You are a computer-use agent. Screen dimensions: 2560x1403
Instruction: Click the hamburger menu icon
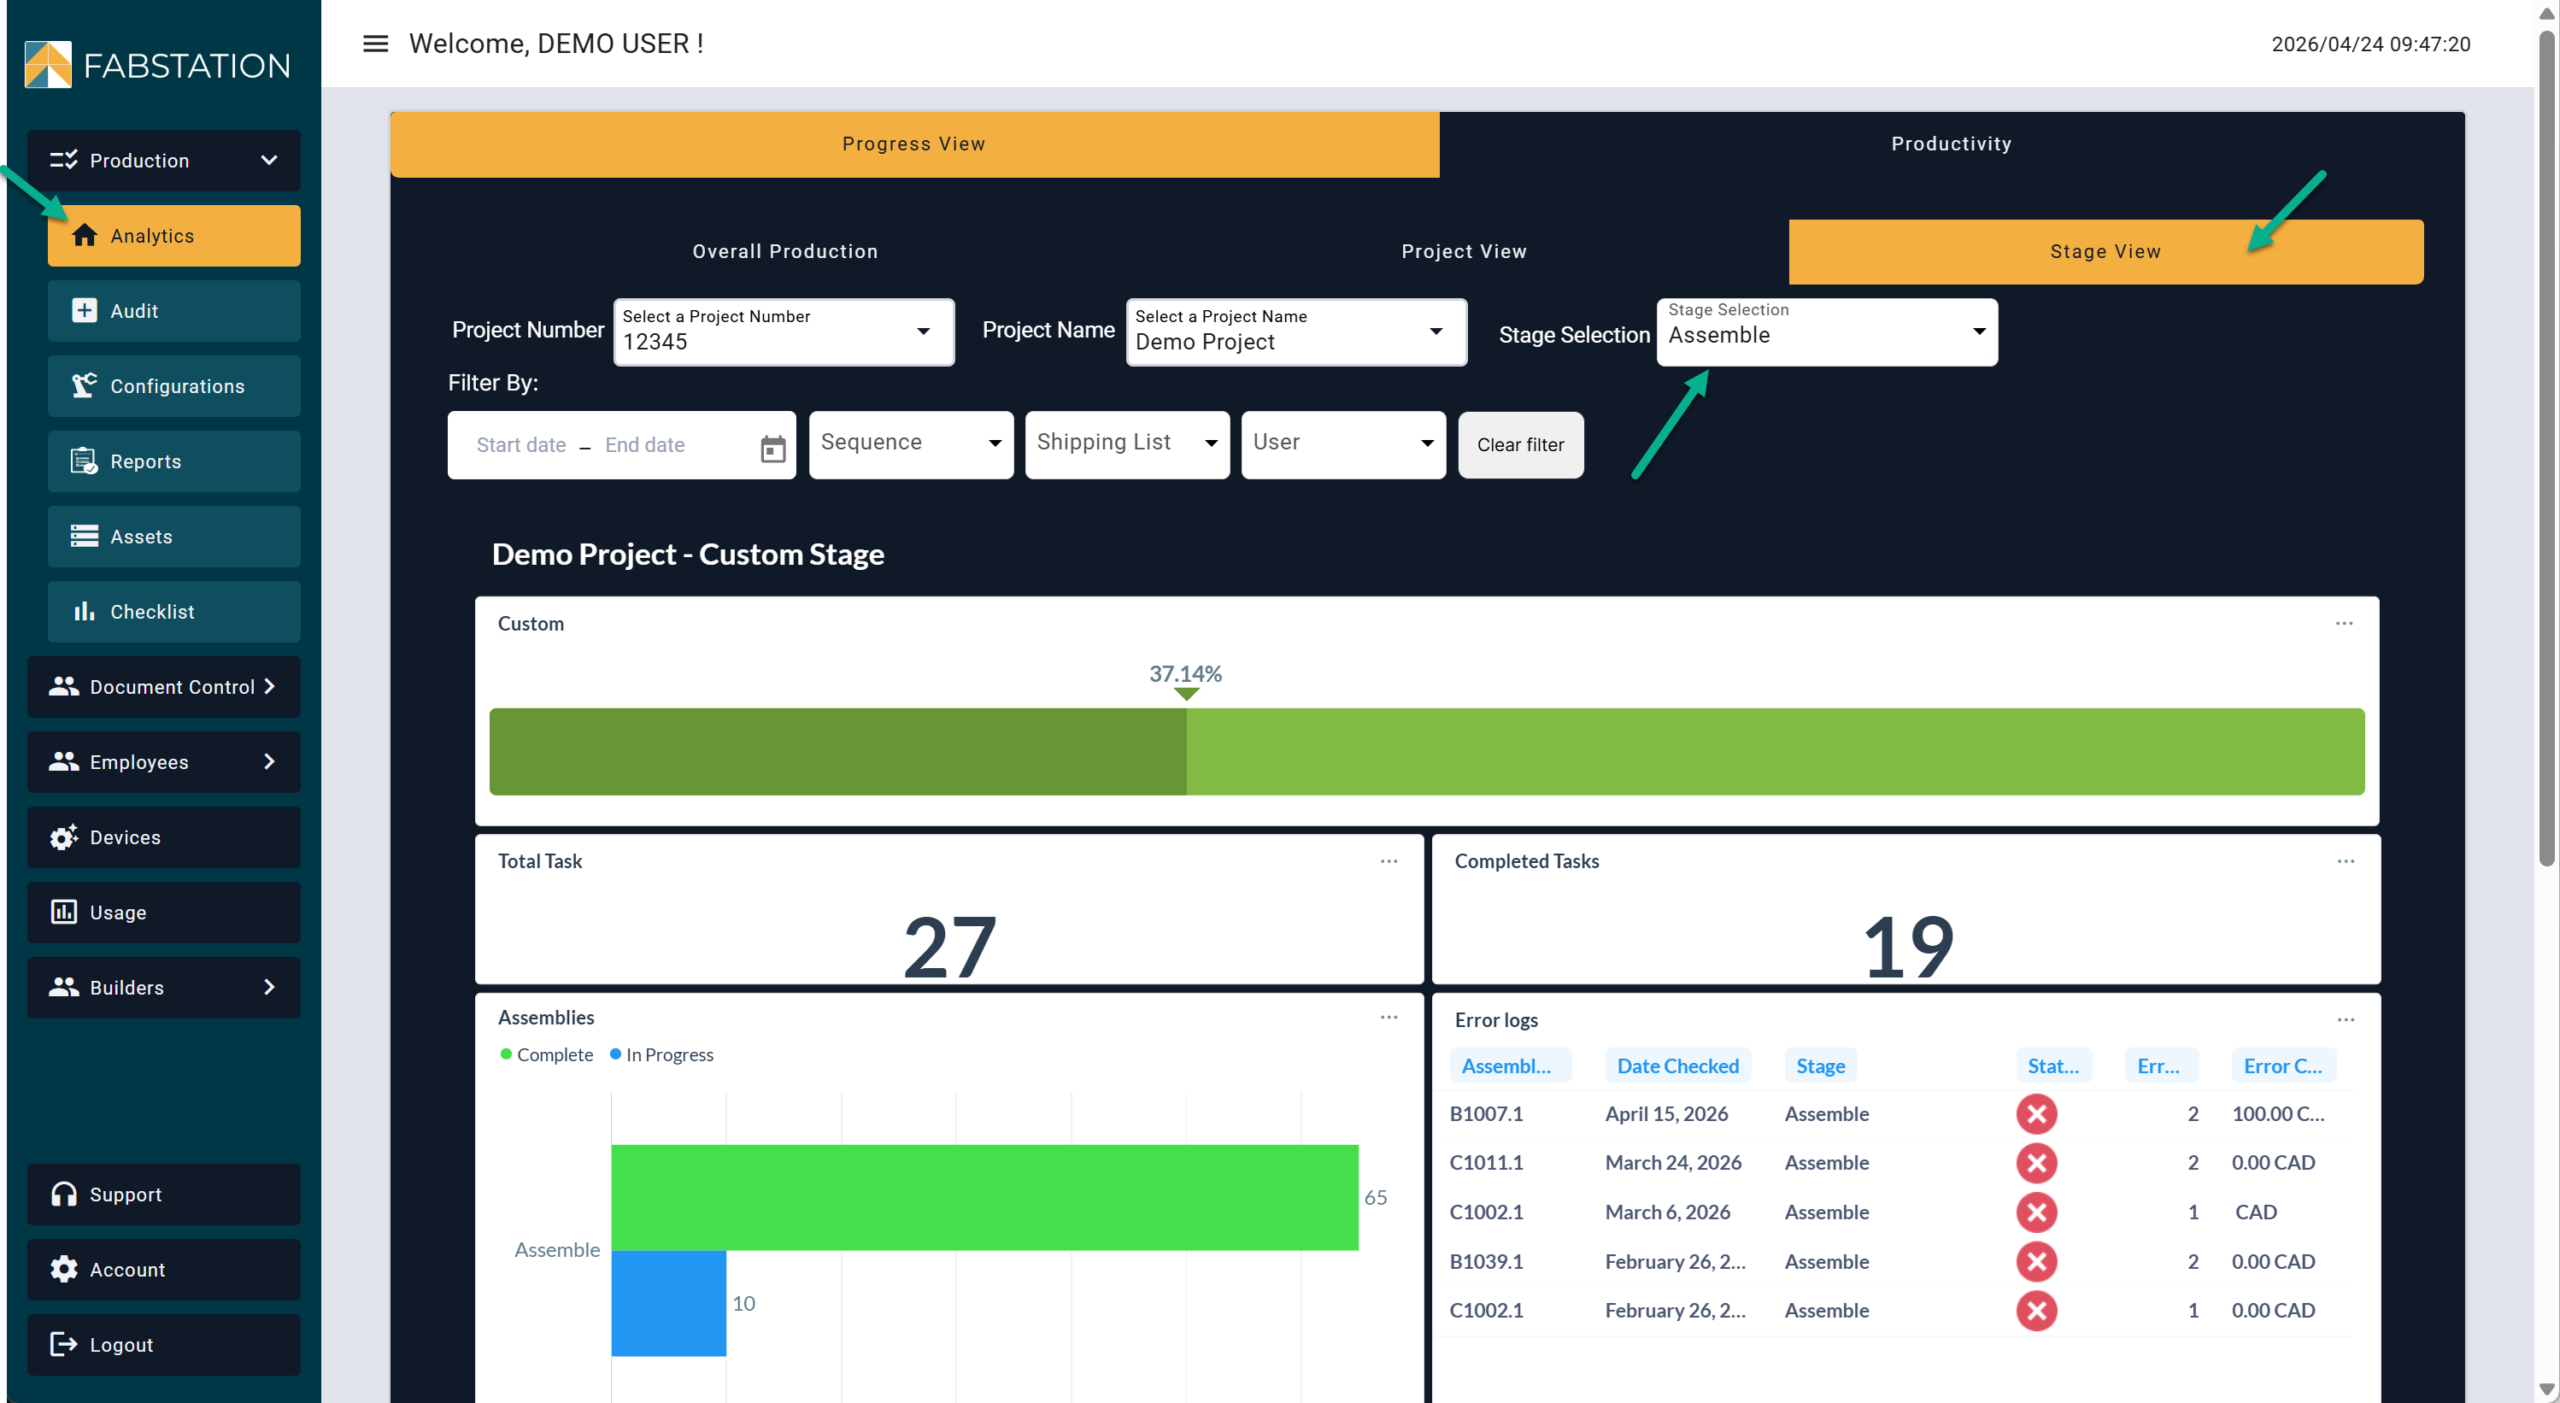pos(375,44)
